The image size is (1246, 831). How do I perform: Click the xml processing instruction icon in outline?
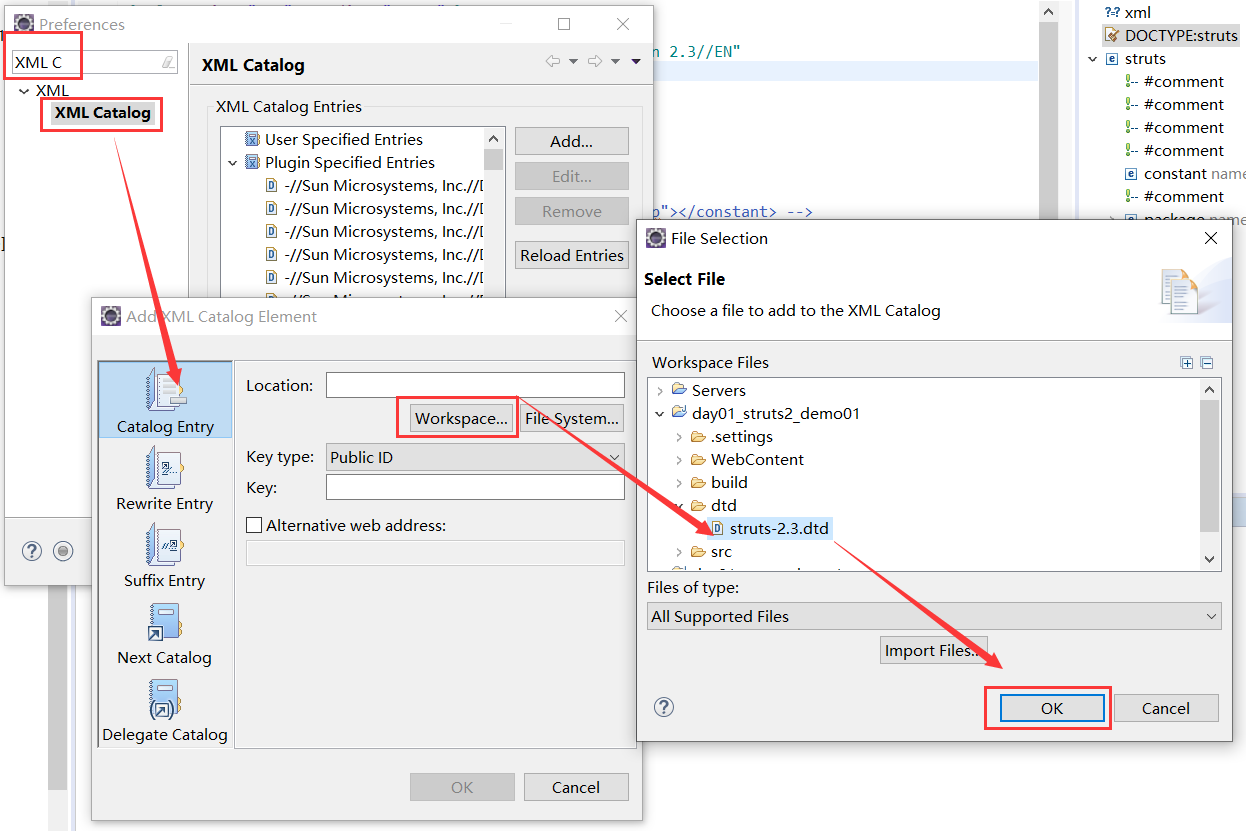click(x=1112, y=12)
